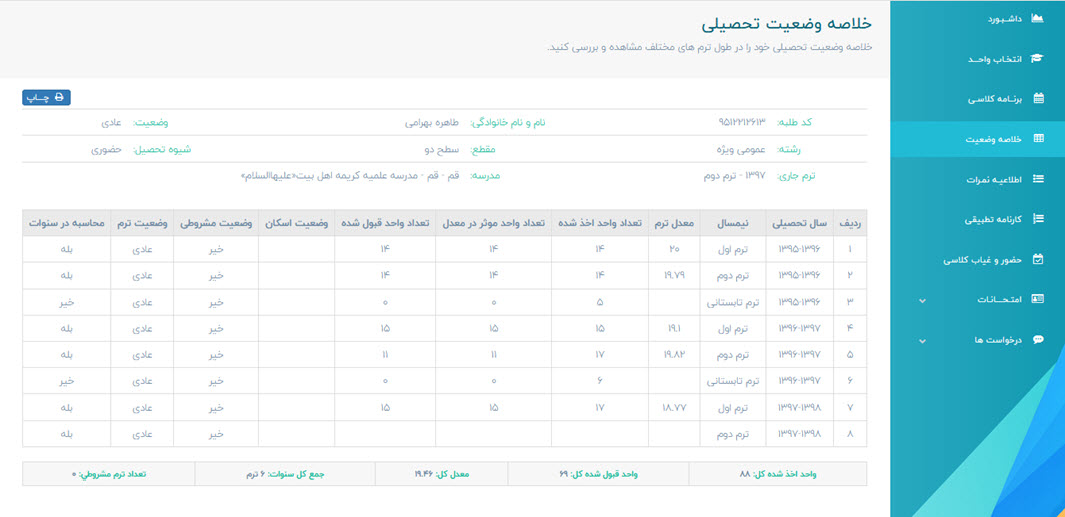Select the calendar icon beside برنامه کلاسی
Viewport: 1065px width, 517px height.
click(1038, 99)
